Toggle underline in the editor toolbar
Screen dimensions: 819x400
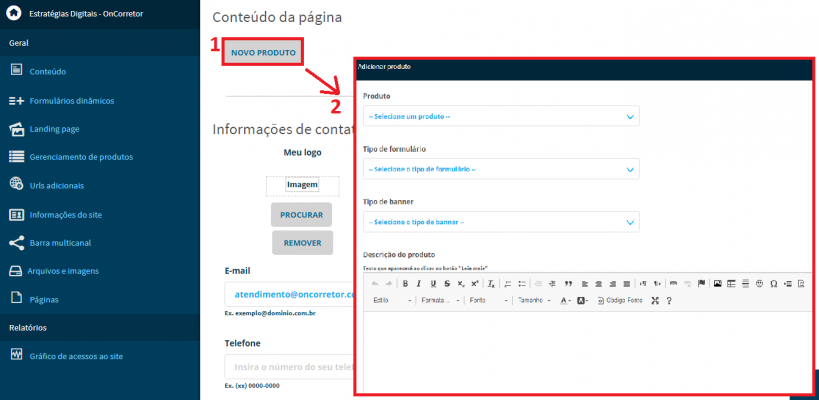(433, 284)
